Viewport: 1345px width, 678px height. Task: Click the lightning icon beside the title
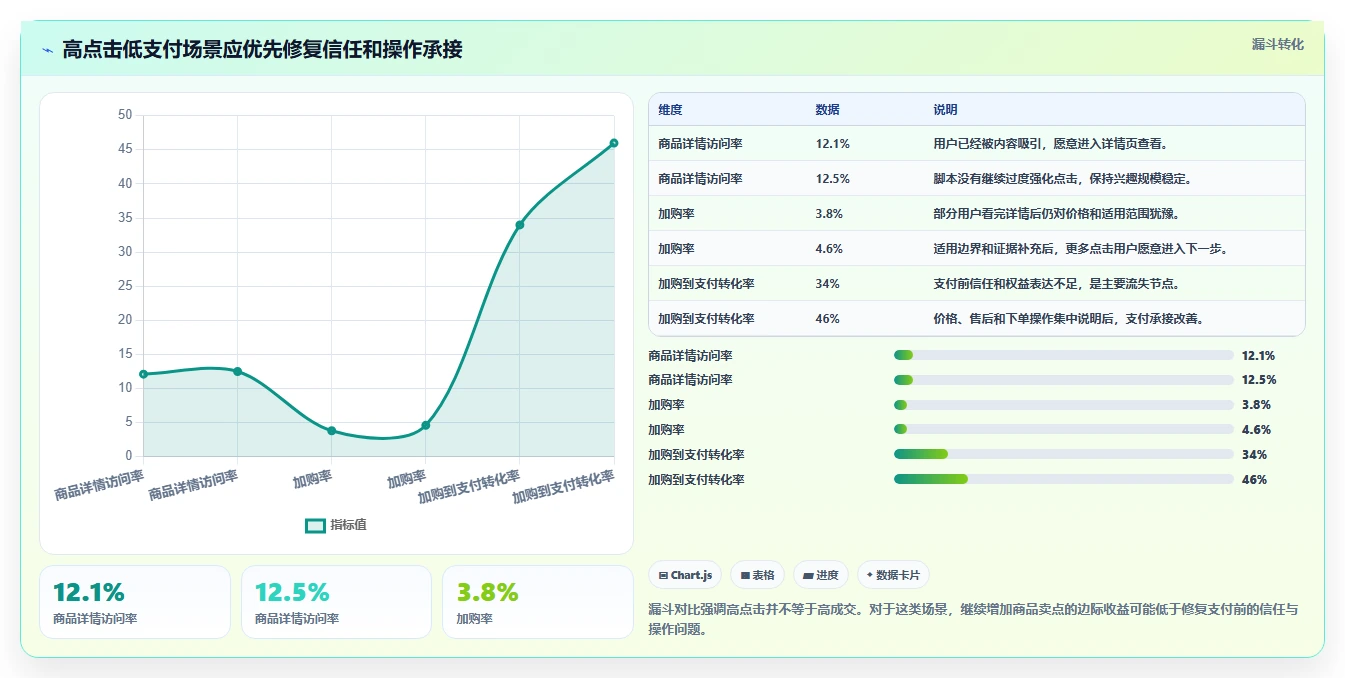coord(47,50)
